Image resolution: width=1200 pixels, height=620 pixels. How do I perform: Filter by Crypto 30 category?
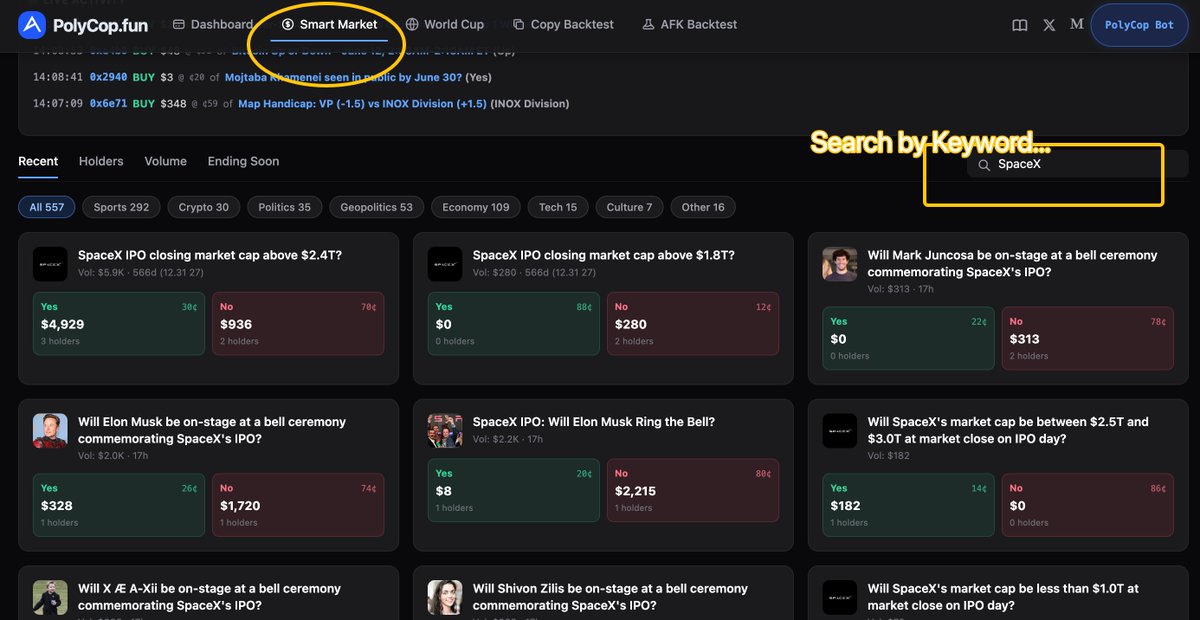tap(203, 207)
